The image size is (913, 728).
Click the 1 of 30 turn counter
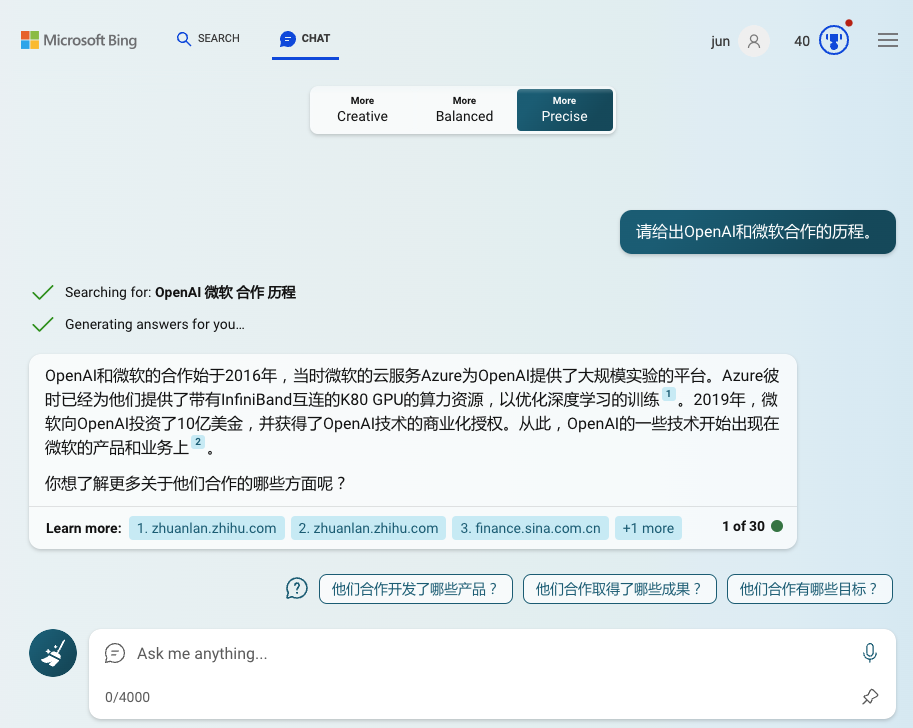point(743,526)
